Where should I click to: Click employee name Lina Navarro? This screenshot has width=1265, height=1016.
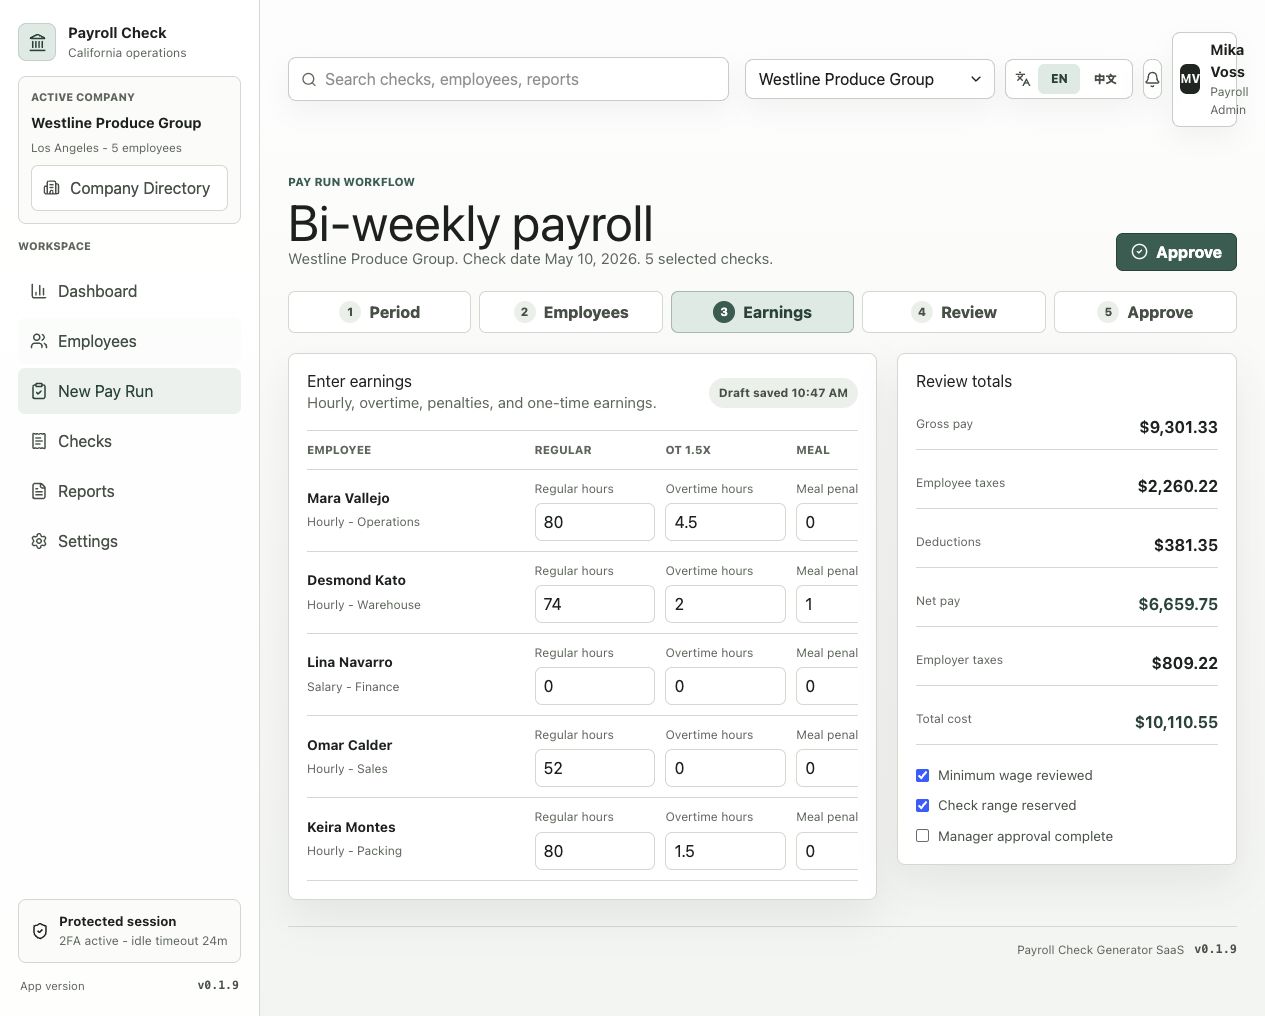pyautogui.click(x=350, y=662)
